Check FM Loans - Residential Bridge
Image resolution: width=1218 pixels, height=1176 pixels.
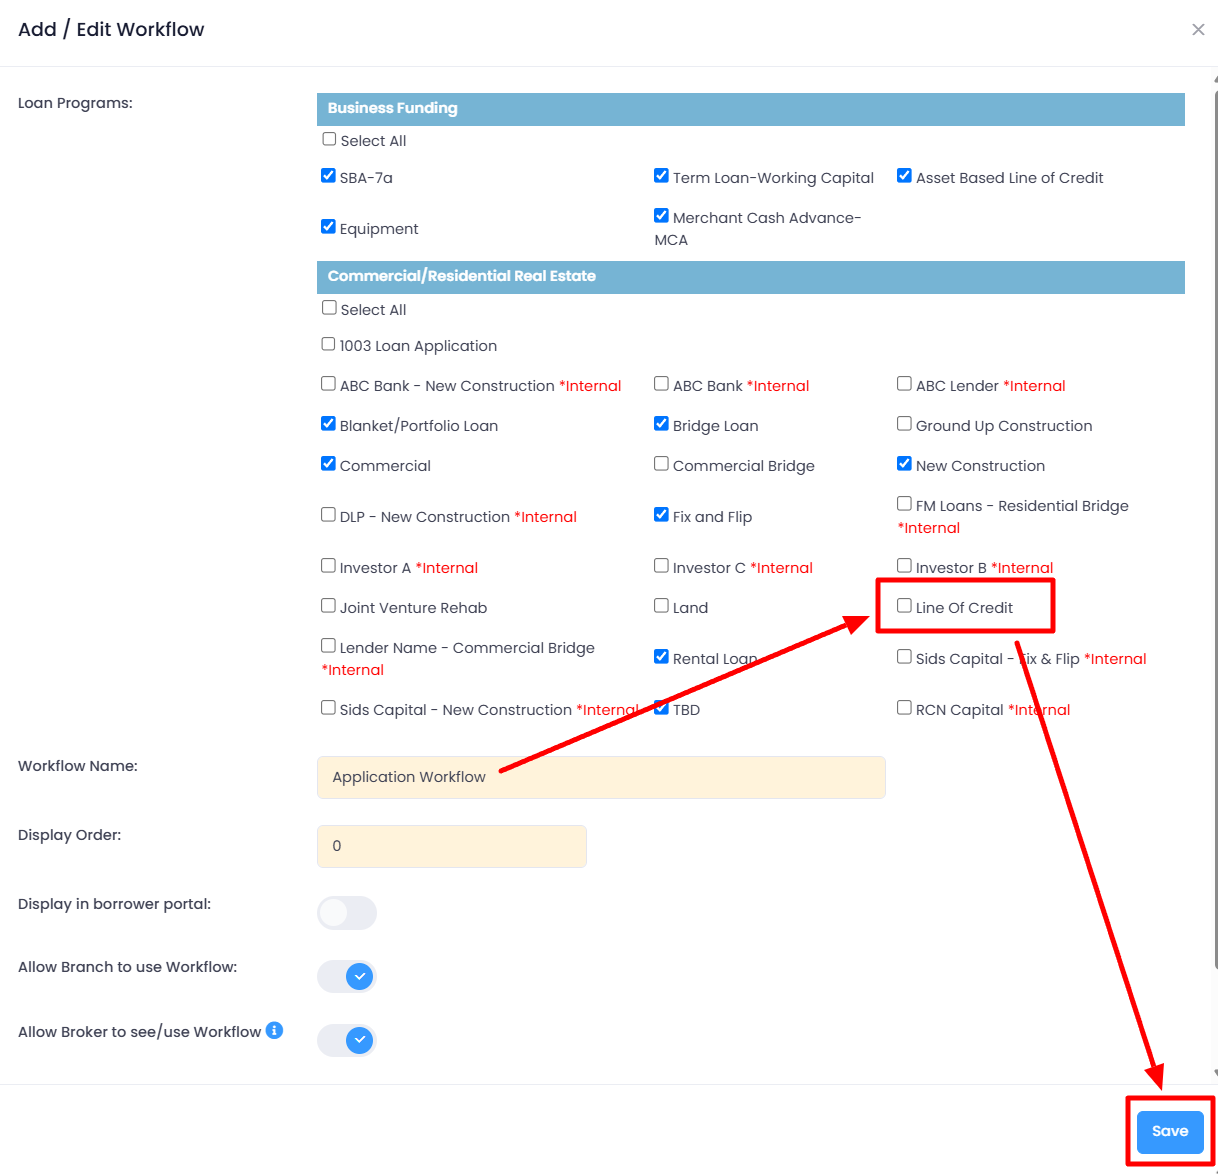coord(904,503)
